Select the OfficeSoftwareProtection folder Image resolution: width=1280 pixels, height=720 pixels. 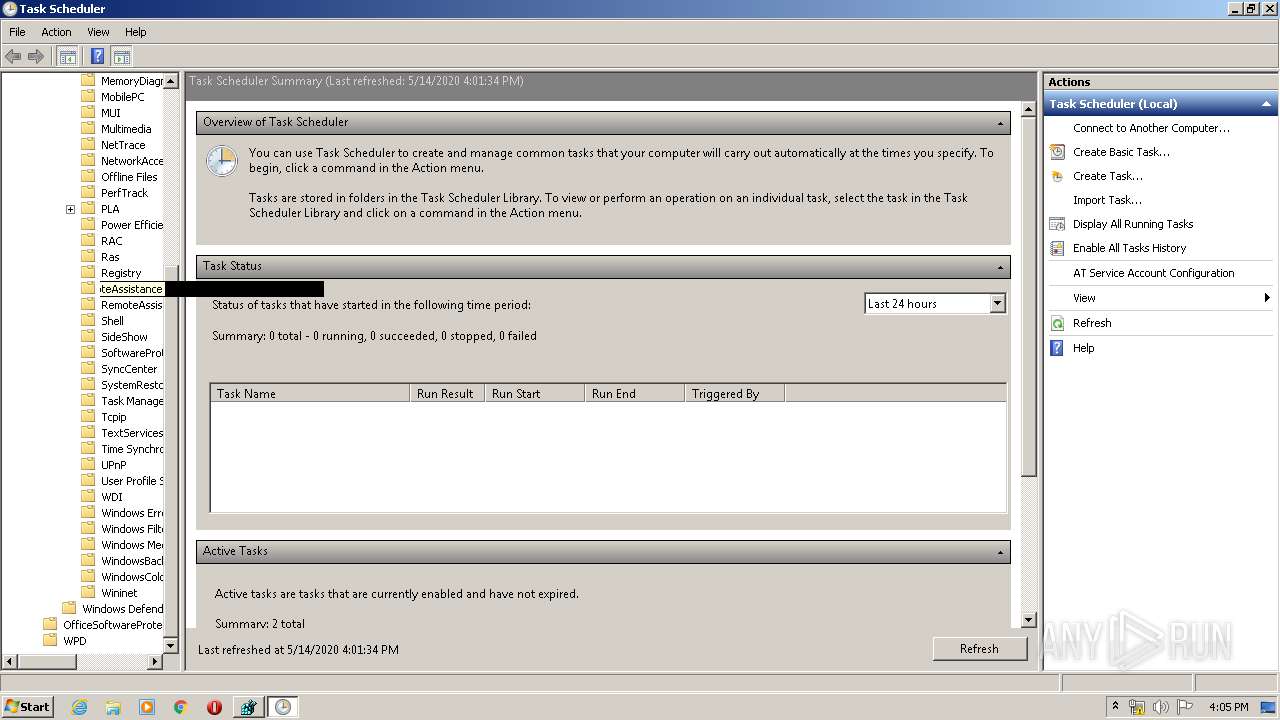coord(112,625)
